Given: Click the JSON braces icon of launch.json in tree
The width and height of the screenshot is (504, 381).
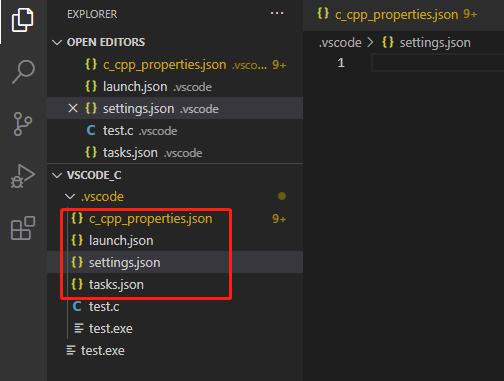Looking at the screenshot, I should pyautogui.click(x=77, y=240).
